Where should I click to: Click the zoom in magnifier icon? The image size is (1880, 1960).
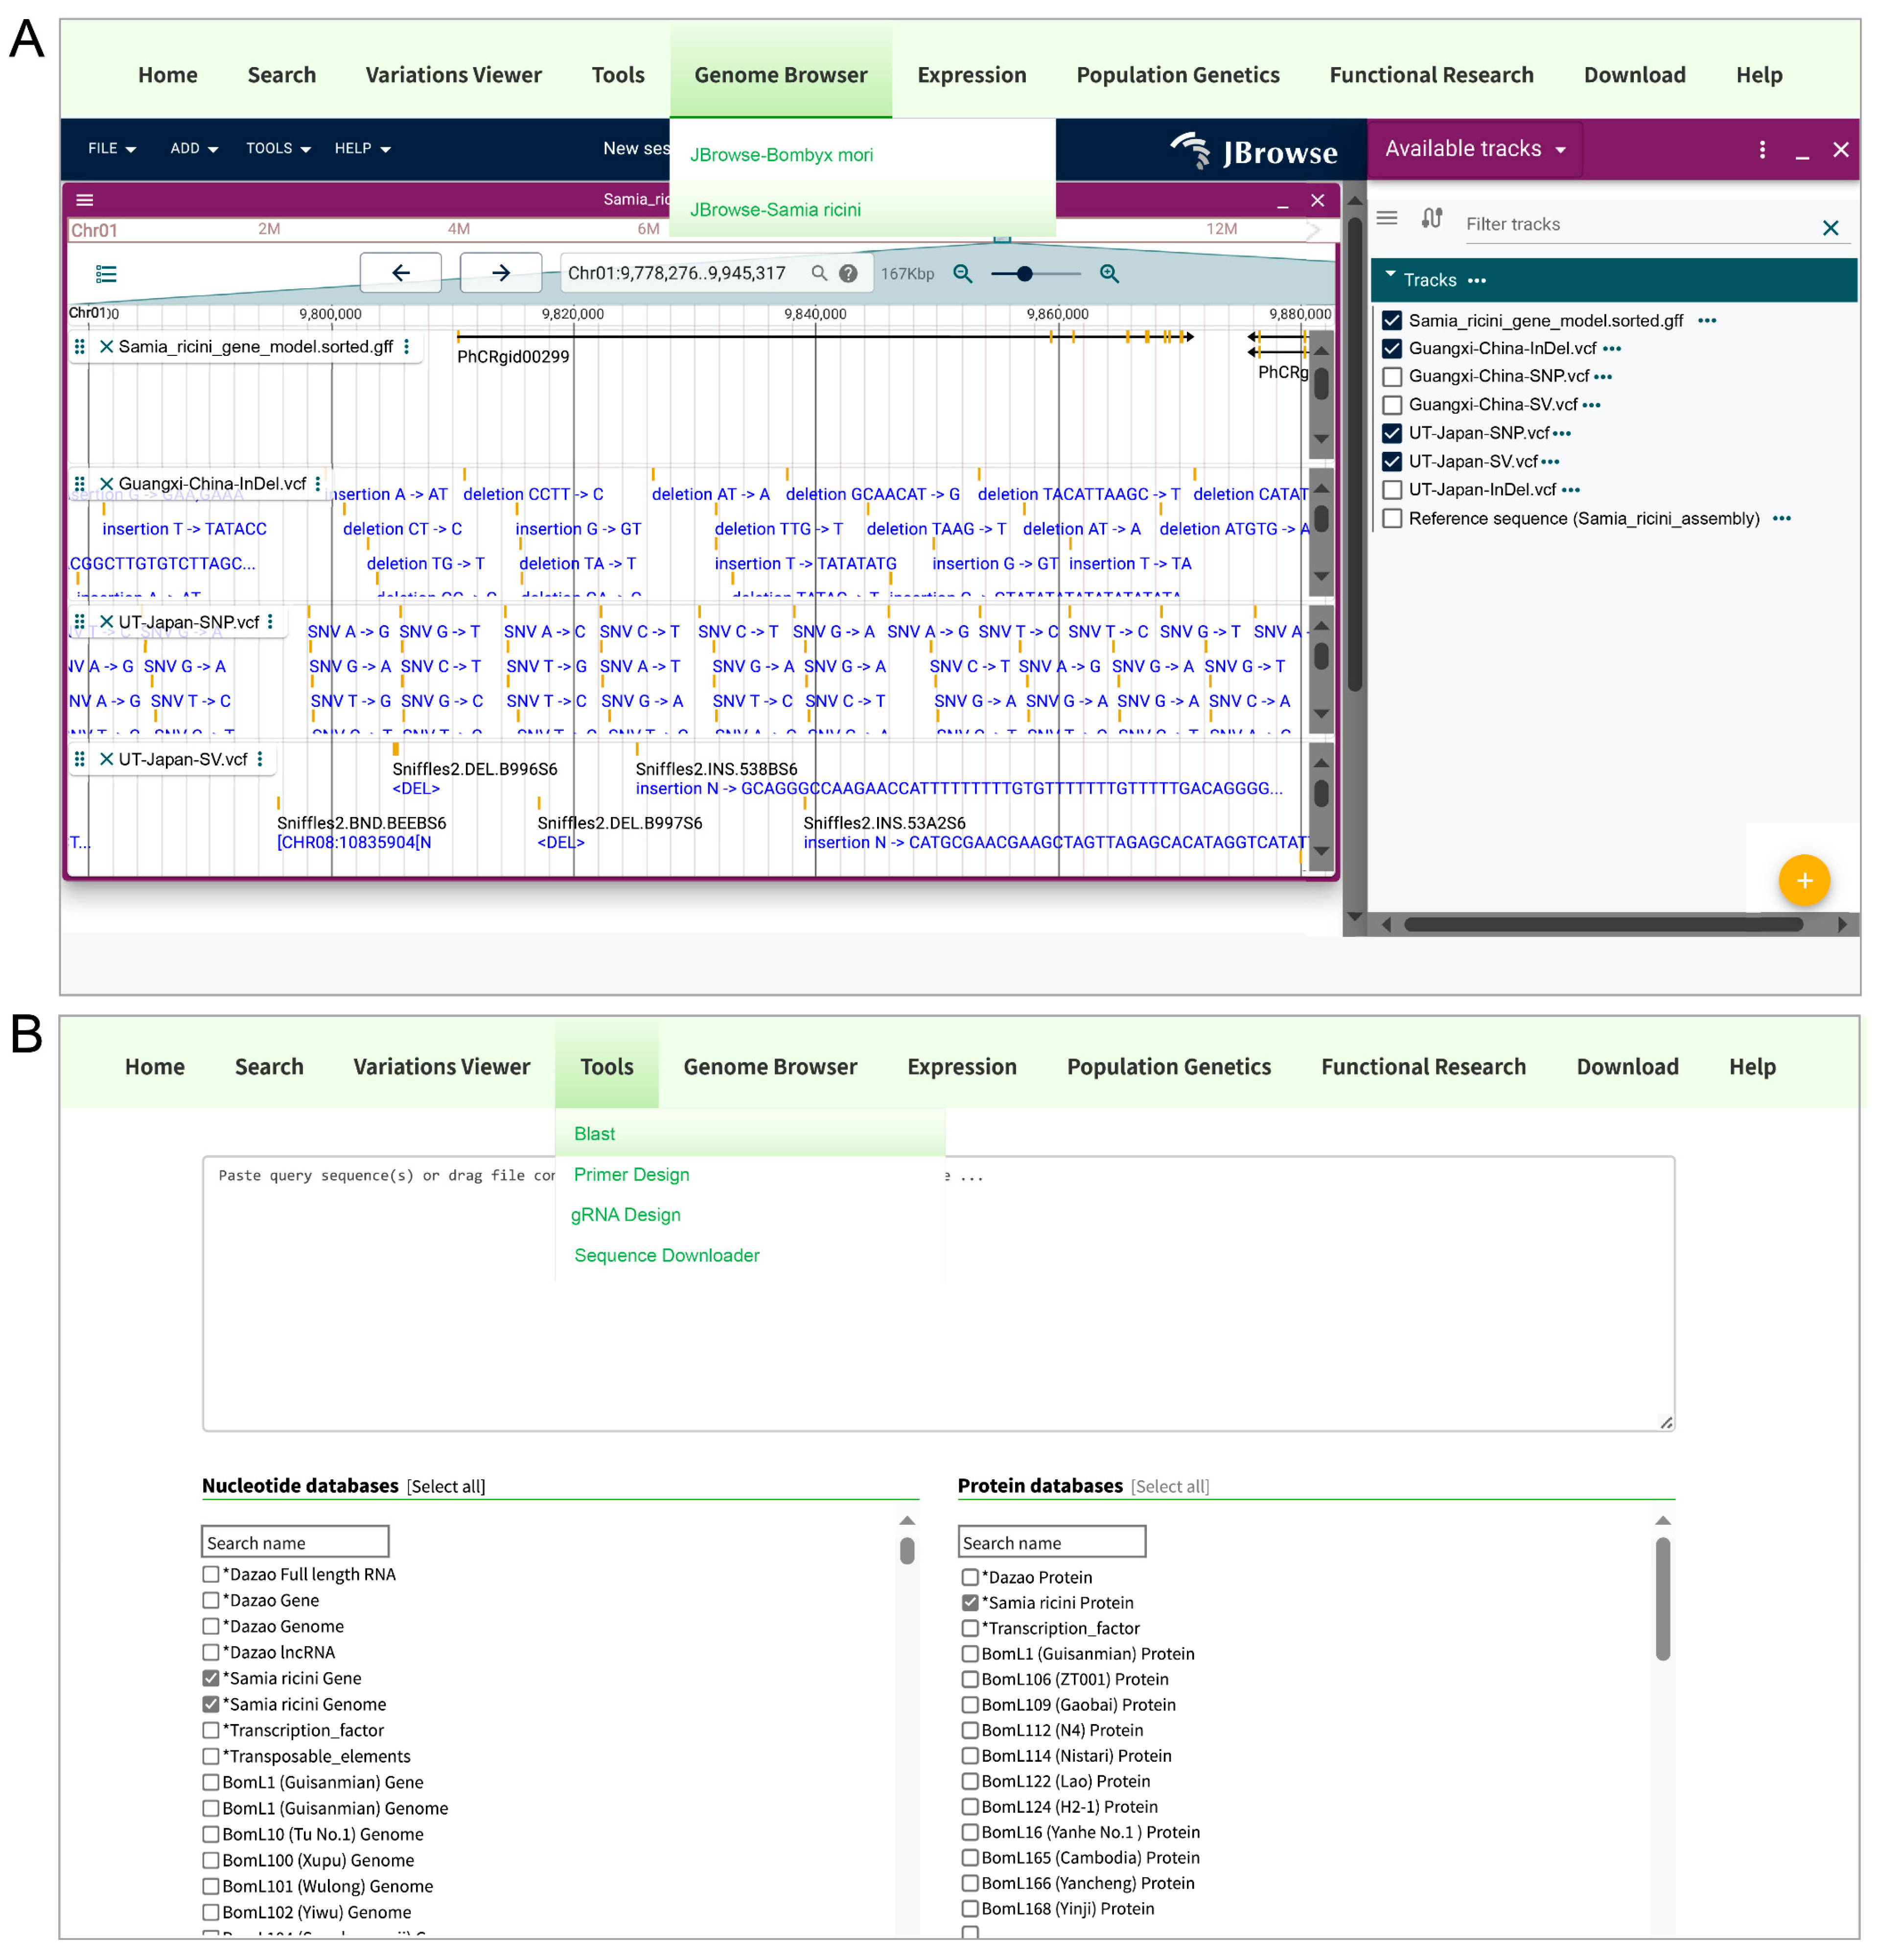click(1108, 273)
